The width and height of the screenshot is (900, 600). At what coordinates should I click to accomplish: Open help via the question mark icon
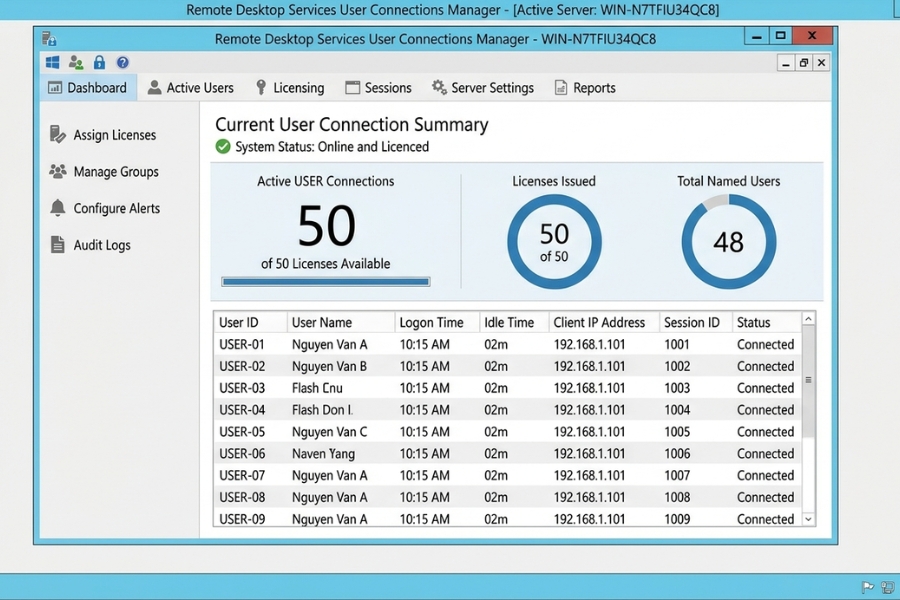click(122, 62)
